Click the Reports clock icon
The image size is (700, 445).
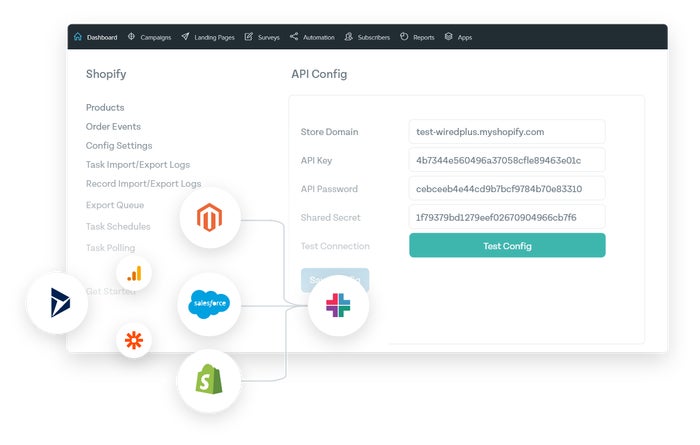pyautogui.click(x=404, y=37)
